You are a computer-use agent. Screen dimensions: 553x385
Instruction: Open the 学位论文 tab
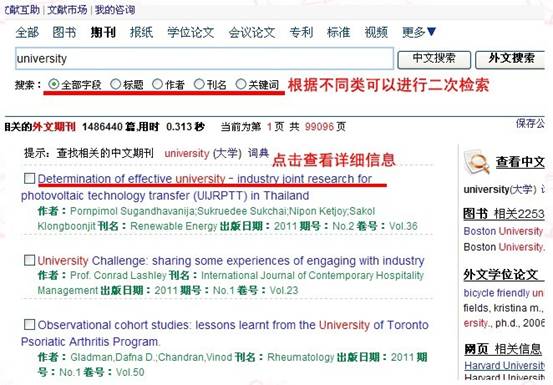[191, 32]
